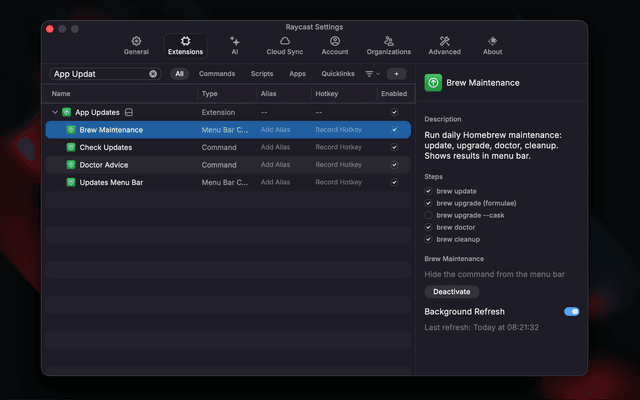Collapse the App Updates extension group

coord(55,112)
